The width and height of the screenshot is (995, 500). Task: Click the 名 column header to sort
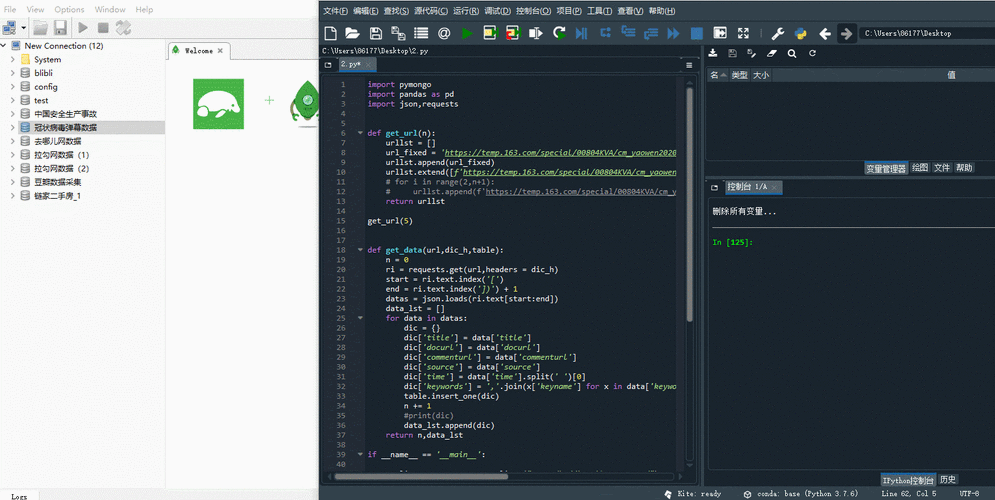click(717, 75)
